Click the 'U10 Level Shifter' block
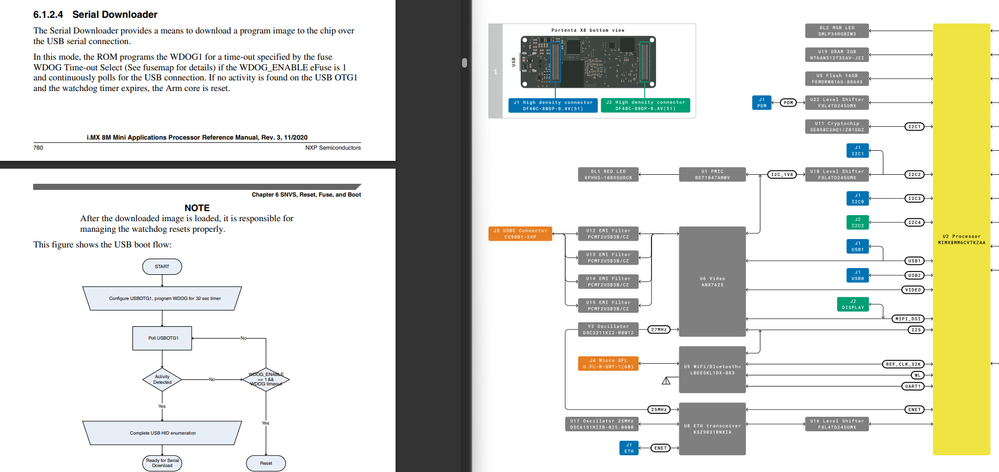Image resolution: width=999 pixels, height=472 pixels. [838, 174]
